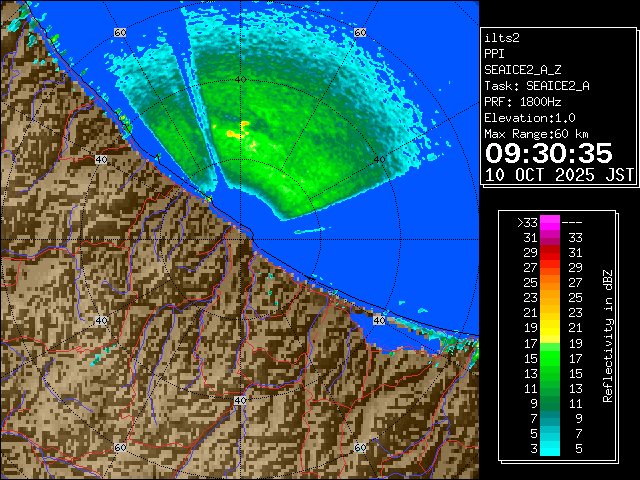Click the orange 23 dBZ legend band
640x480 pixels.
pyautogui.click(x=550, y=297)
